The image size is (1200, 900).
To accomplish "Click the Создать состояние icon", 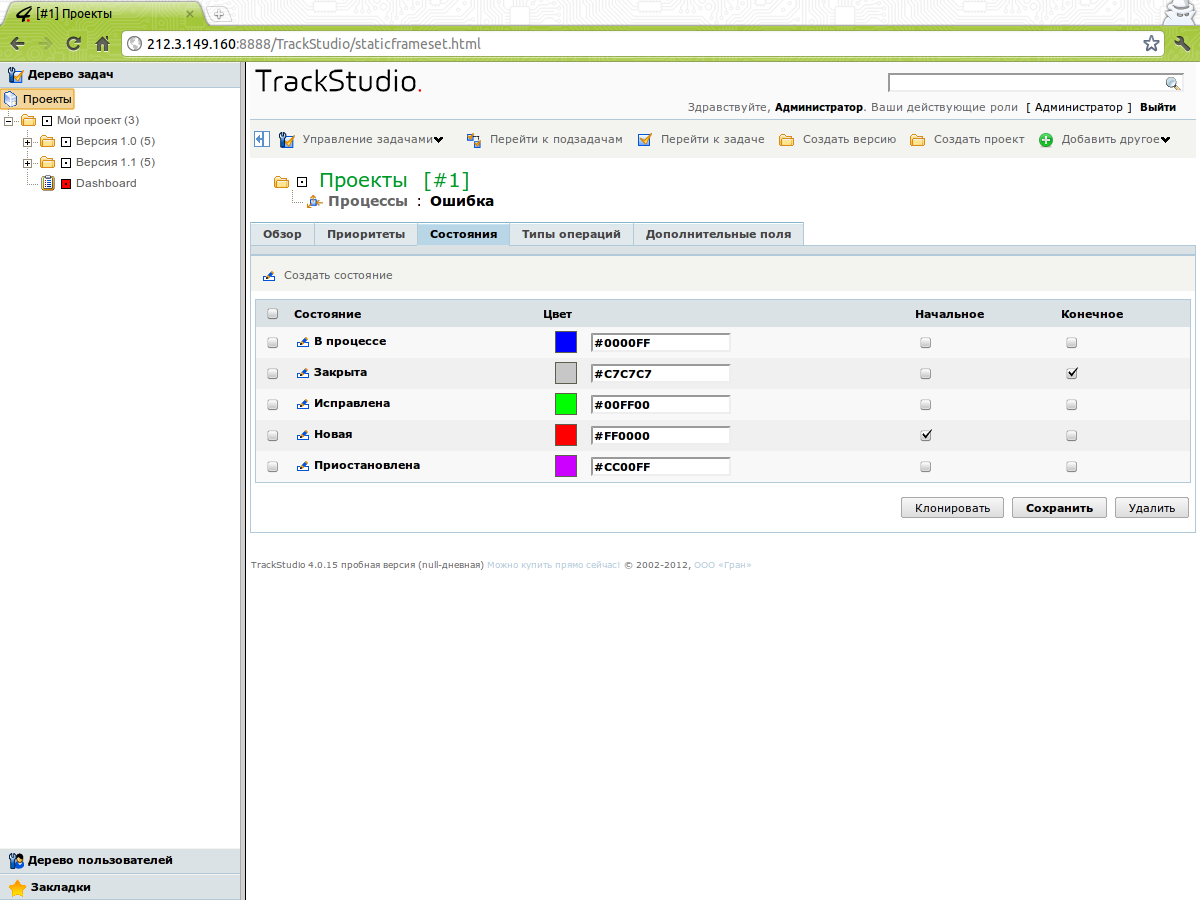I will pyautogui.click(x=269, y=276).
